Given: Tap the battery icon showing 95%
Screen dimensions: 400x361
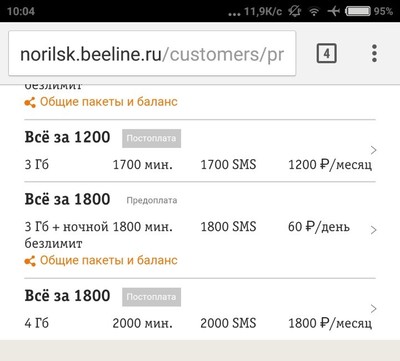Looking at the screenshot, I should point(358,11).
